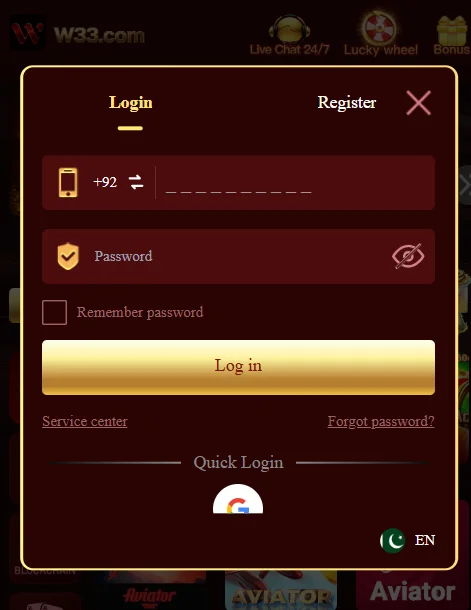Check the Remember password box

pyautogui.click(x=54, y=312)
